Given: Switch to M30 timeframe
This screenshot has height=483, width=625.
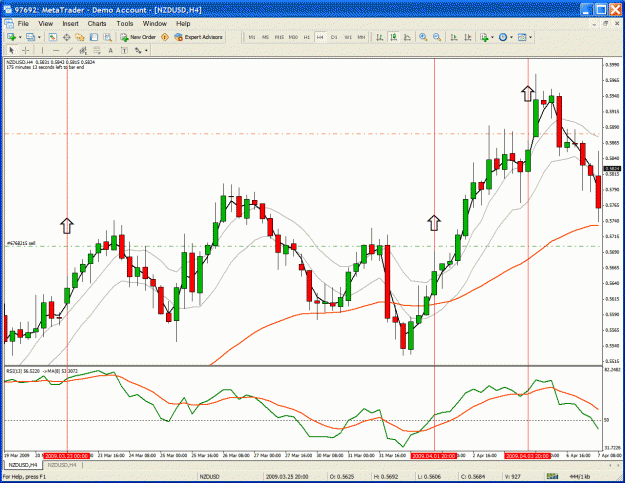Looking at the screenshot, I should click(293, 37).
